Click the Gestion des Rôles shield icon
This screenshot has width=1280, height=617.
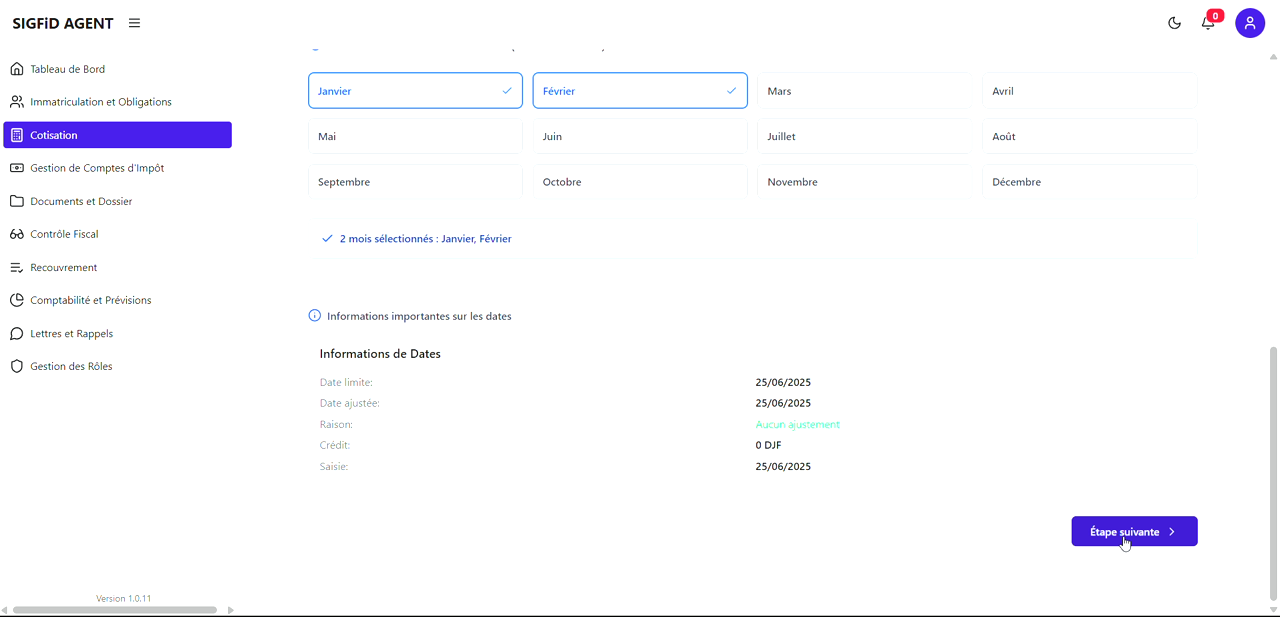tap(17, 366)
